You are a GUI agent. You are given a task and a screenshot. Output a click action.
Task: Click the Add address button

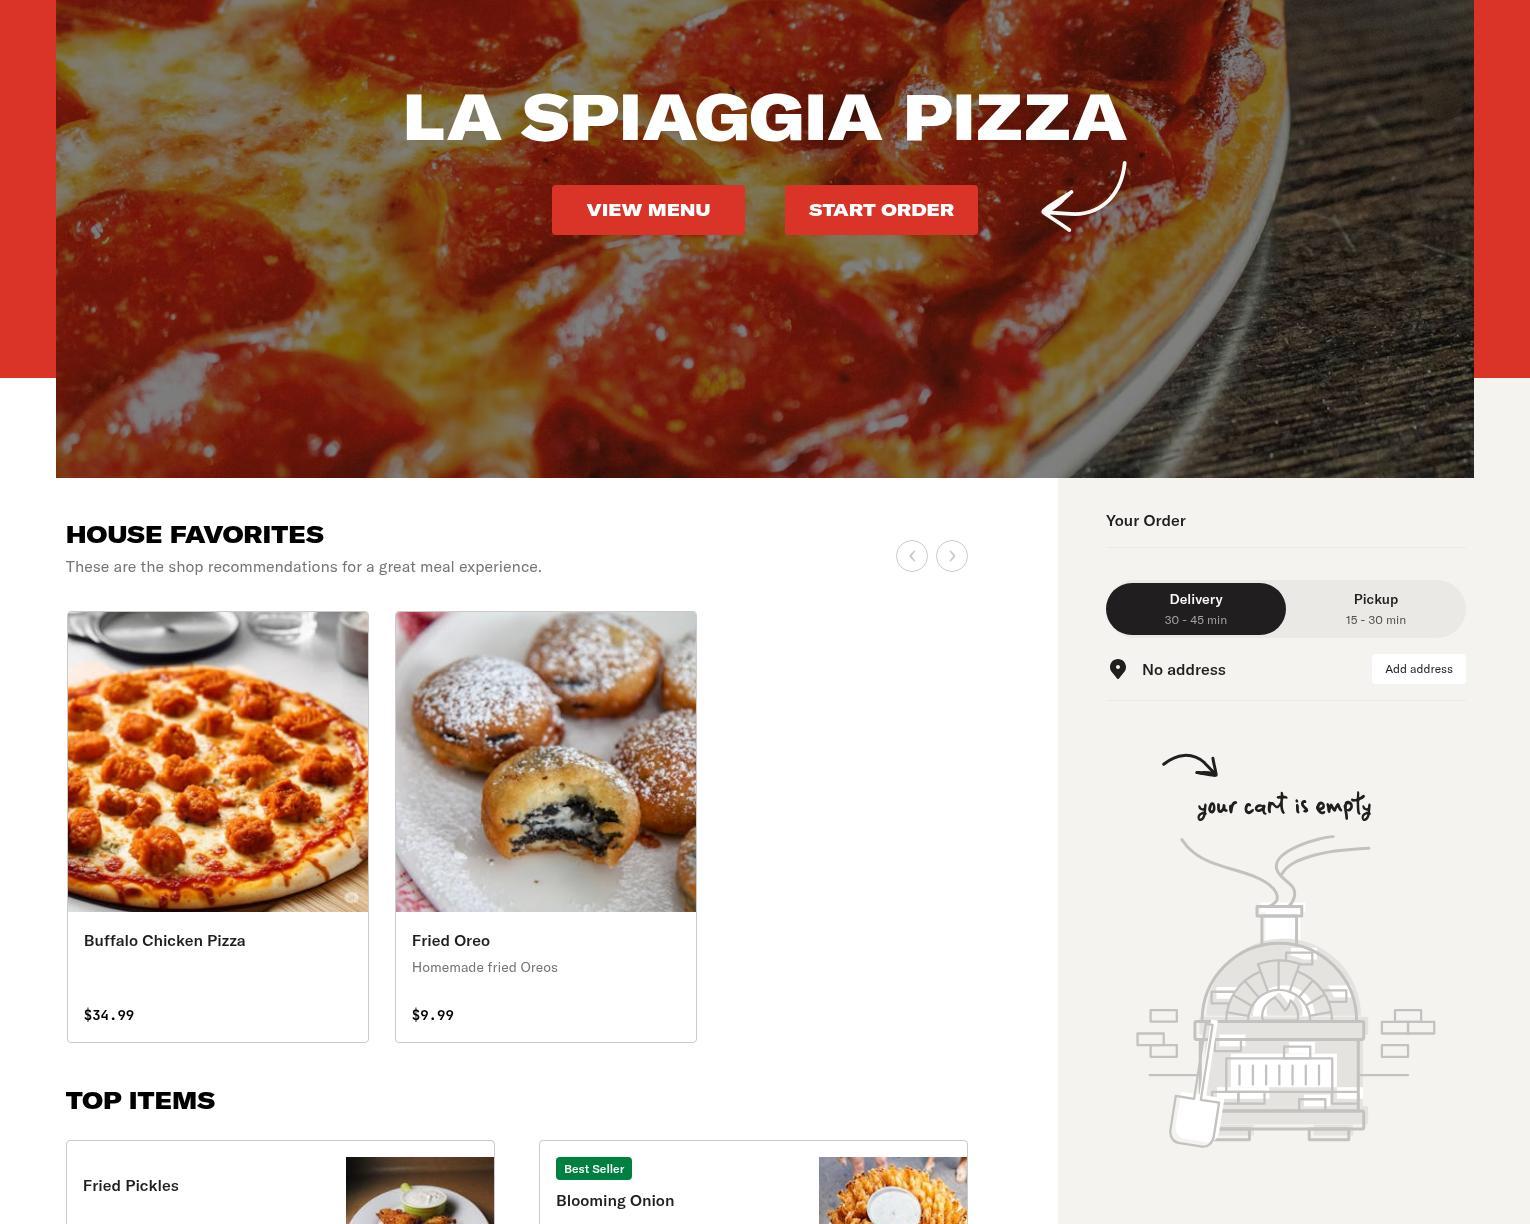[1418, 669]
